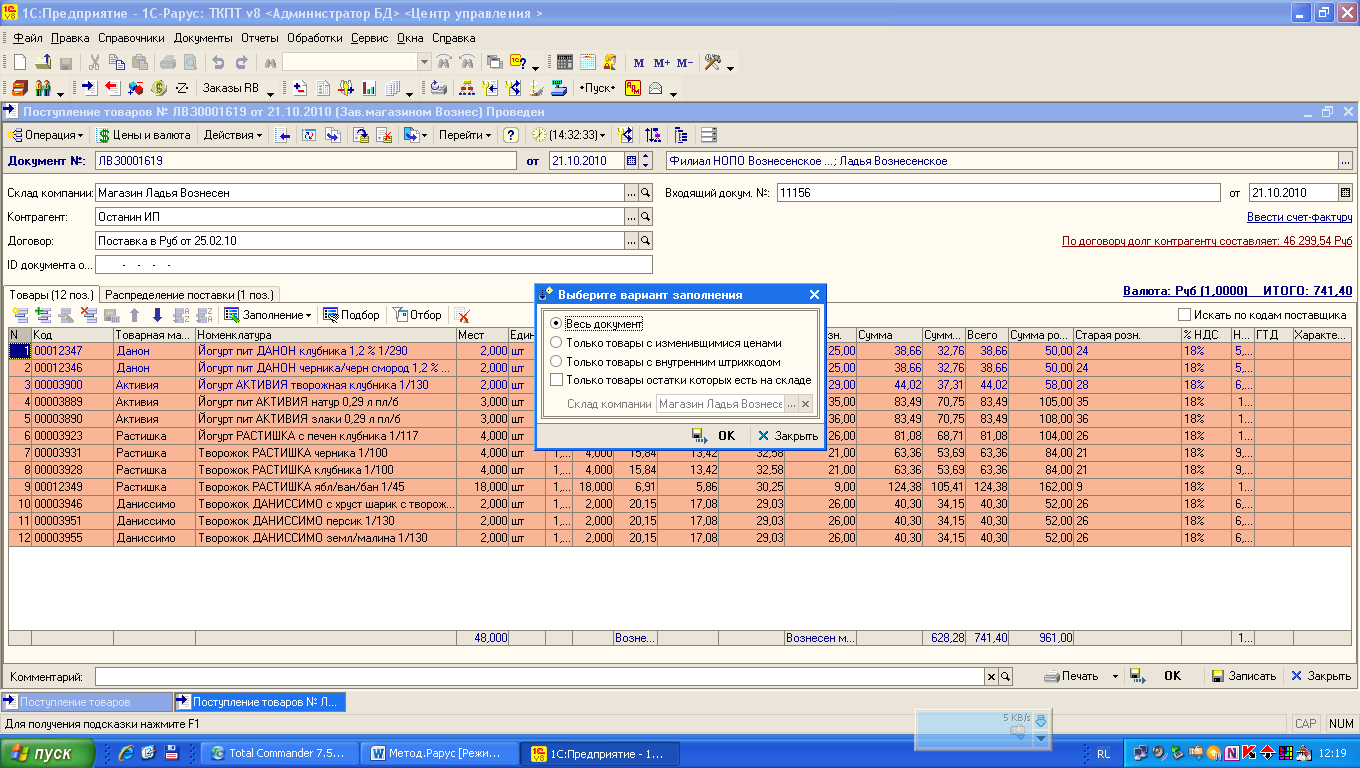Click ellipsis button of Склад компании field
This screenshot has width=1360, height=768.
(x=631, y=192)
